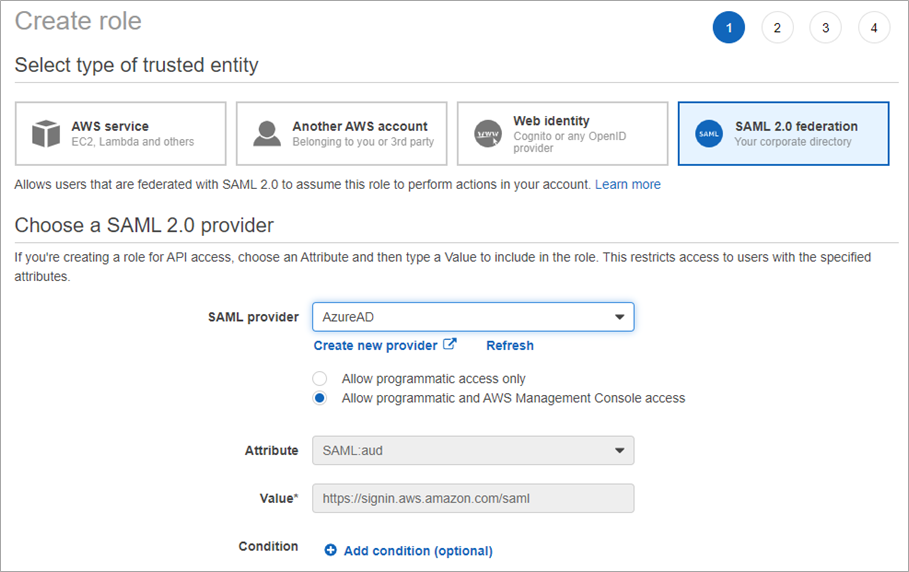This screenshot has width=909, height=572.
Task: Choose the Web identity trusted entity card
Action: [x=562, y=134]
